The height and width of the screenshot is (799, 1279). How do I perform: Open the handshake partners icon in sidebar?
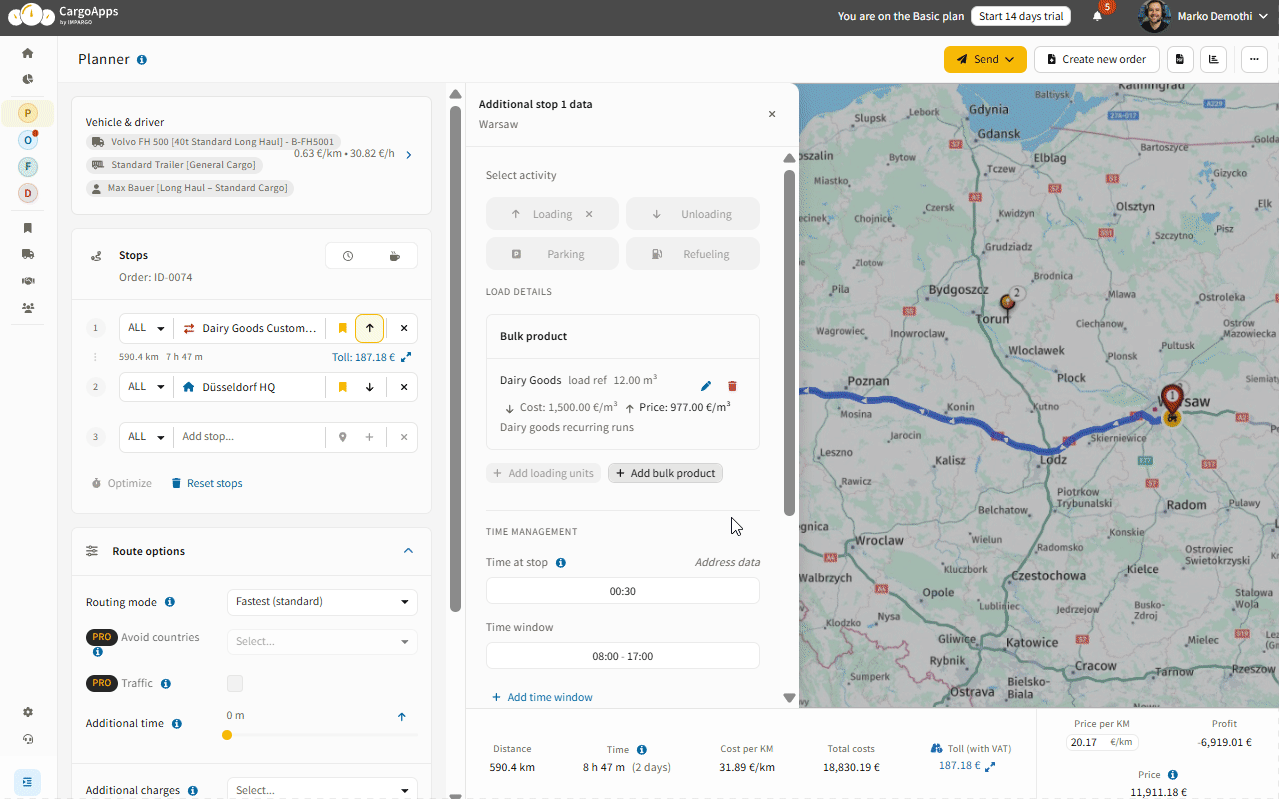click(x=28, y=281)
